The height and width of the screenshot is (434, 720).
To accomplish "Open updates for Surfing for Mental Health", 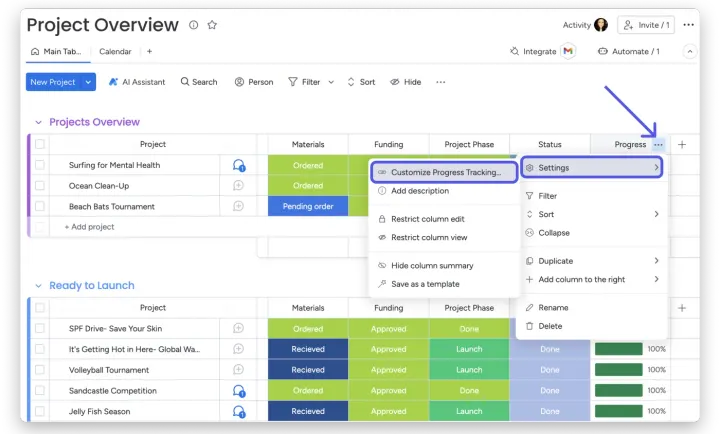I will (x=239, y=165).
